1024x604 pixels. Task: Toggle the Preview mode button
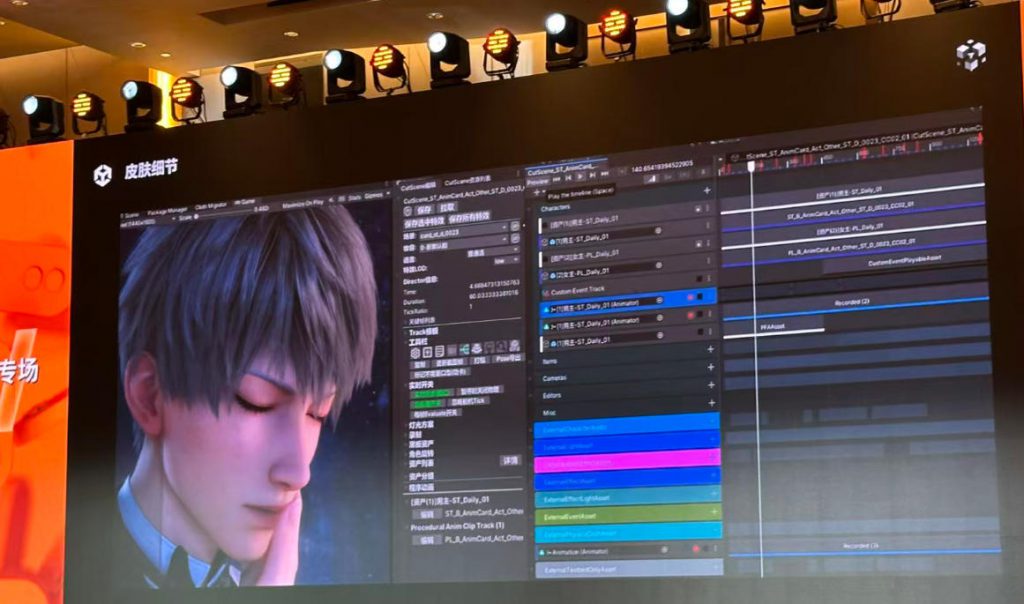click(538, 181)
